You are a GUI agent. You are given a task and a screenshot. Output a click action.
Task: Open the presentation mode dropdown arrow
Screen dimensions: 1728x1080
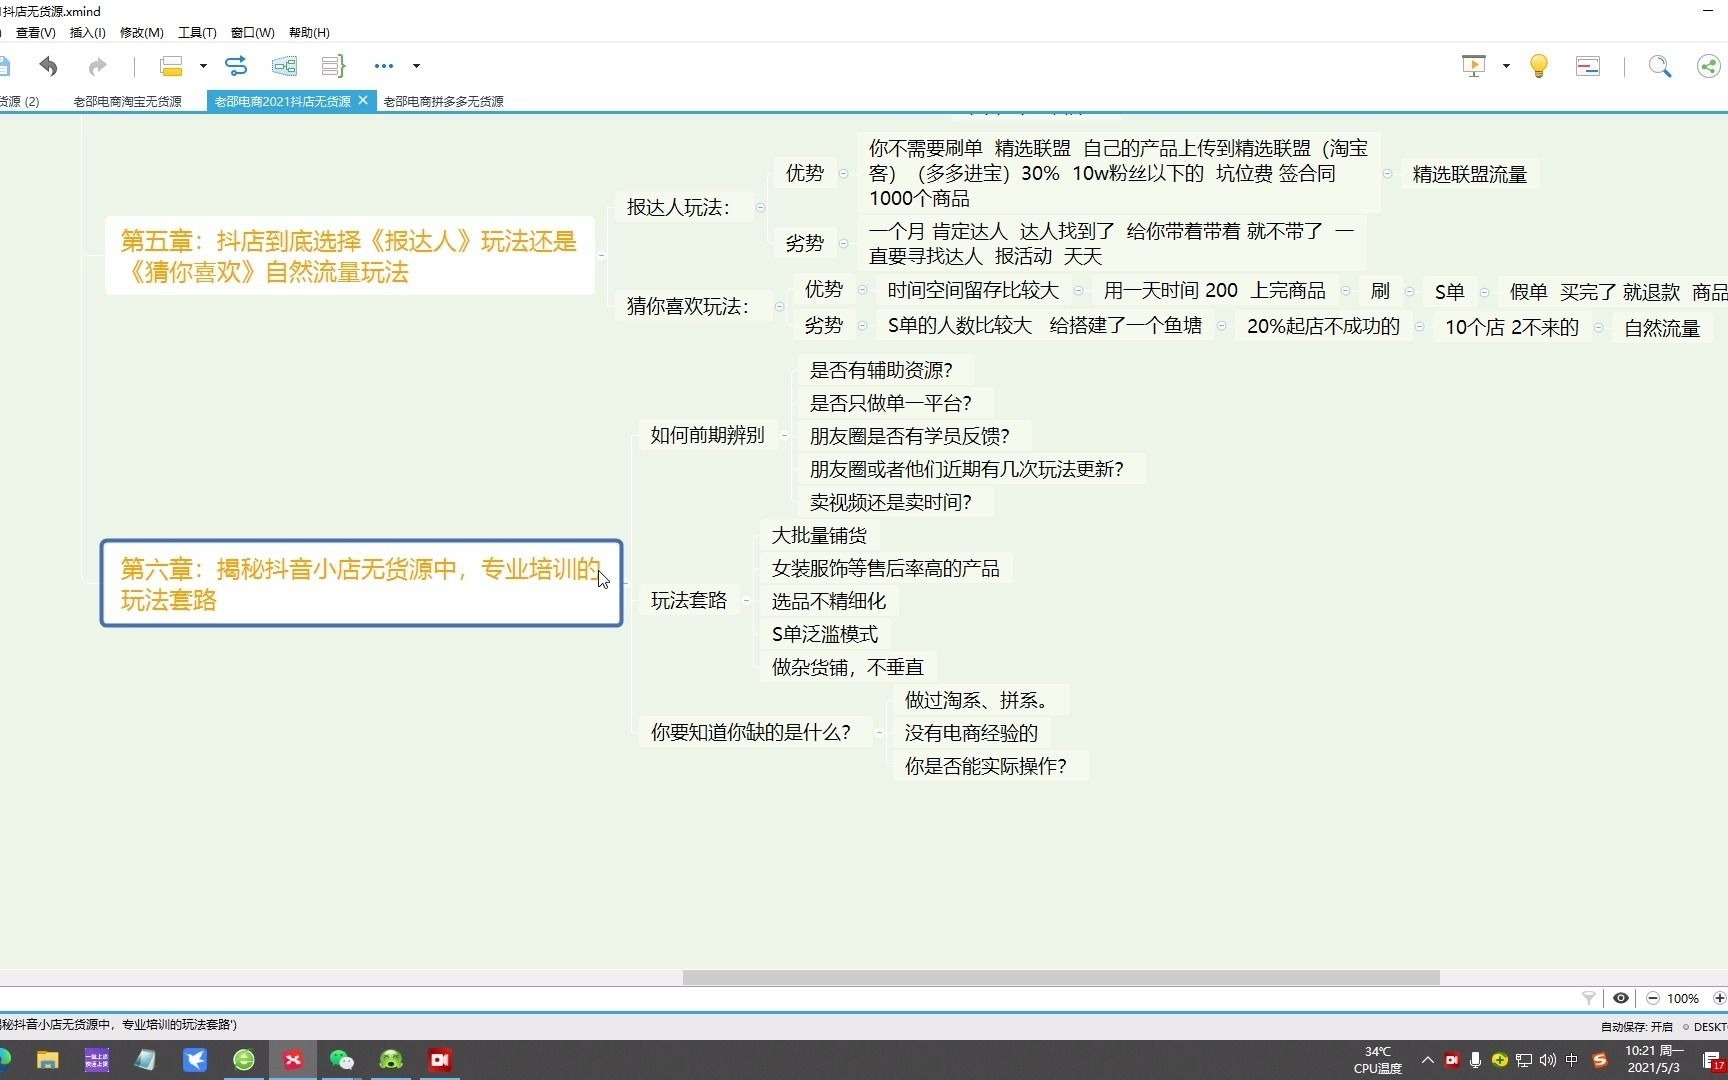coord(1506,66)
